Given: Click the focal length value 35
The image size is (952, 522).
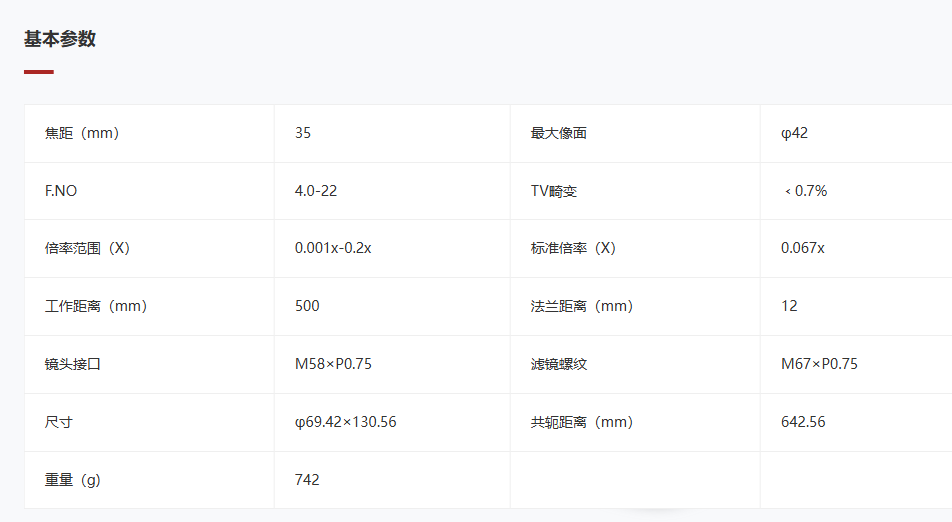Looking at the screenshot, I should coord(303,133).
